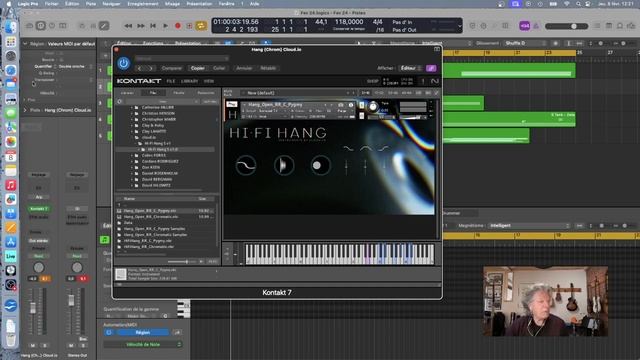Viewport: 640px width, 360px height.
Task: Open the Kontakt 7 instrument slot on channel strip
Action: (39, 209)
